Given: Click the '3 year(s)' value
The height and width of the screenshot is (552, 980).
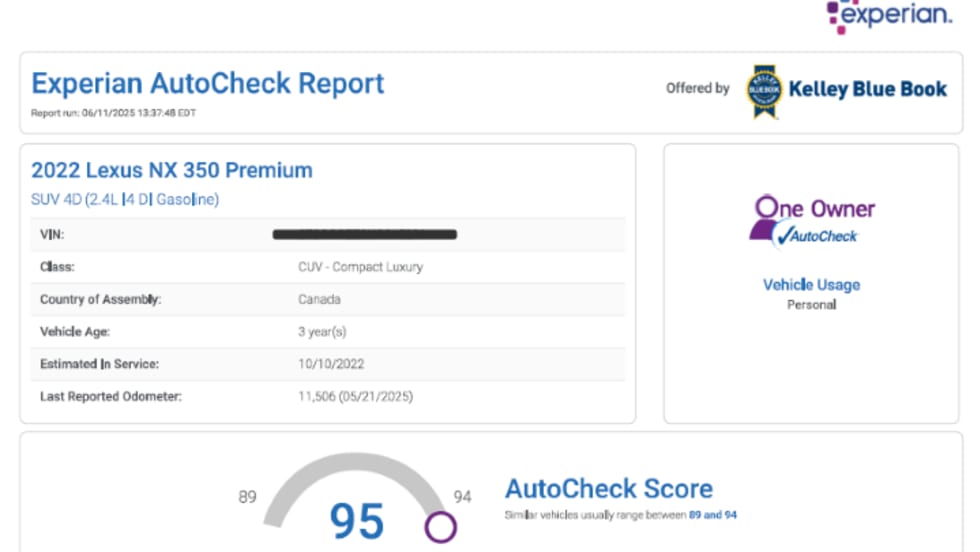Looking at the screenshot, I should (322, 332).
